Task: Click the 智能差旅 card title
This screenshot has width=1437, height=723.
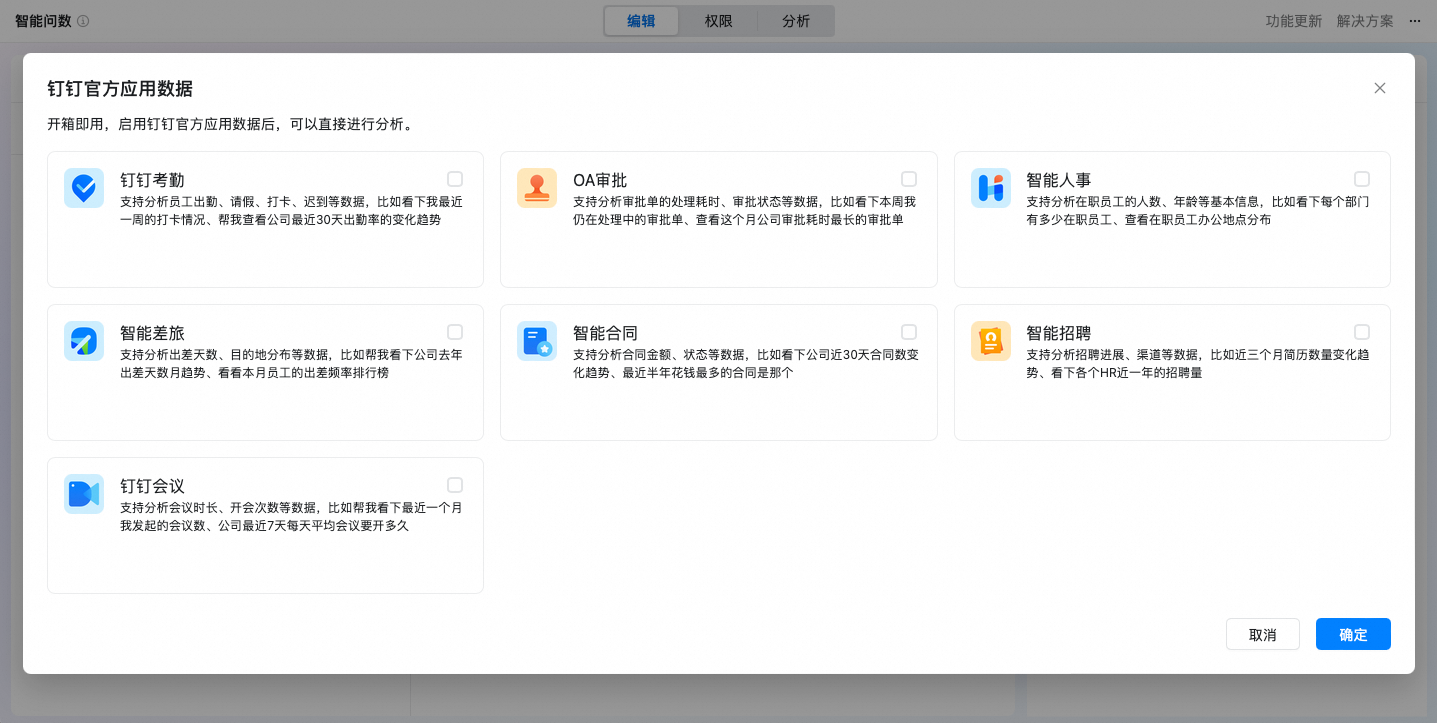Action: pos(152,334)
